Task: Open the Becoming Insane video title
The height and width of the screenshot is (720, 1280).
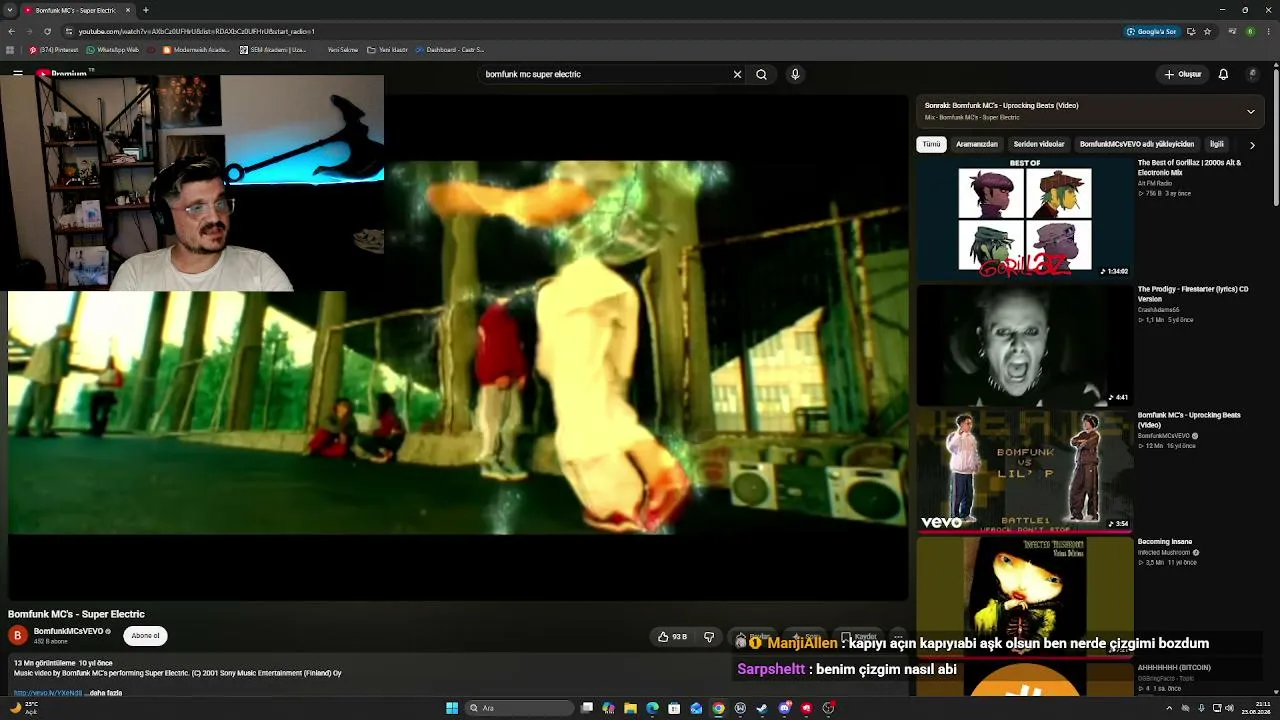Action: (1164, 542)
